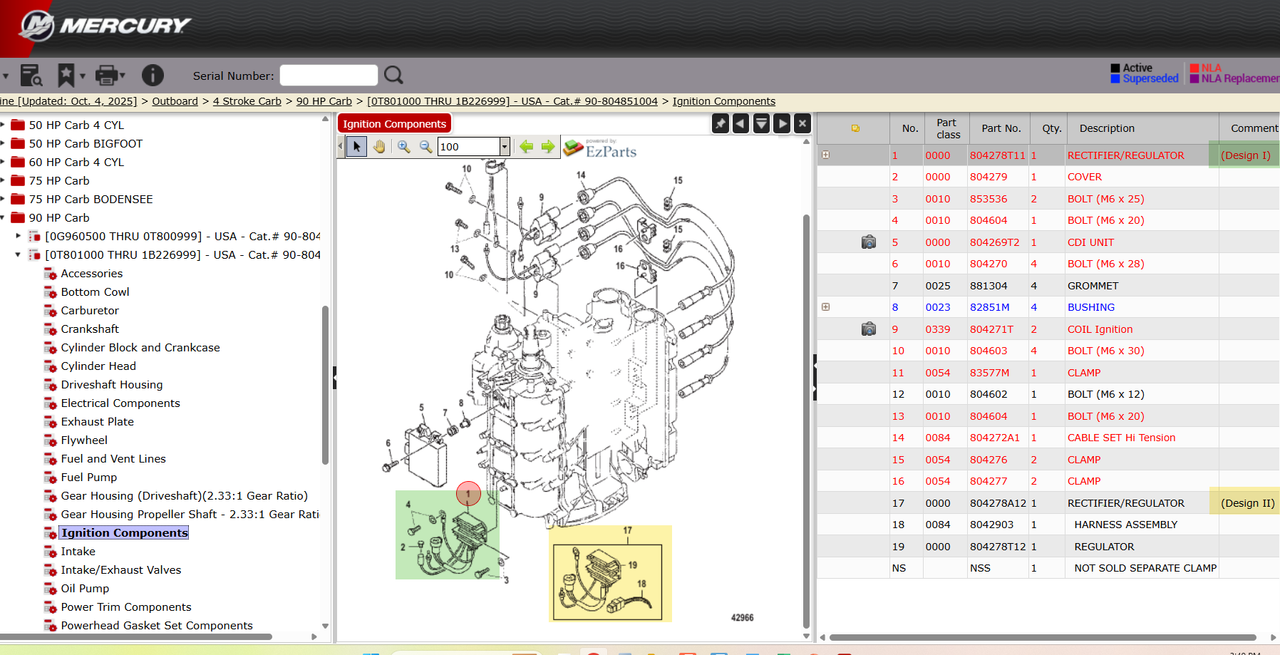This screenshot has height=655, width=1280.
Task: Click the Outboard breadcrumb link
Action: pos(175,101)
